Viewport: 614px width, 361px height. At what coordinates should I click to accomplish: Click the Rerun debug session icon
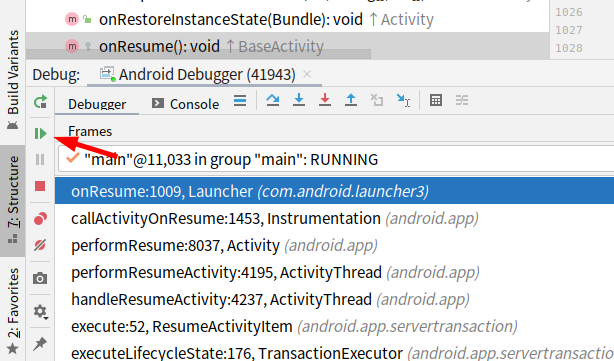click(40, 102)
